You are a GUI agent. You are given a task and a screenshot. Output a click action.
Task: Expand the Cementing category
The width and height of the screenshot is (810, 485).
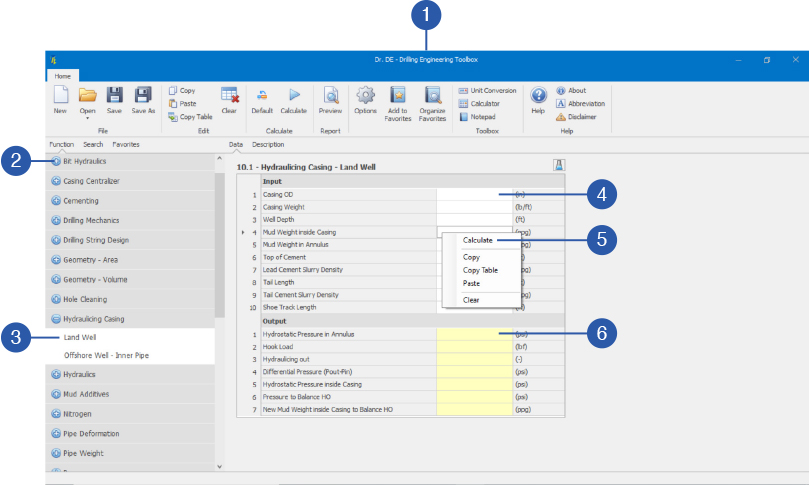click(80, 201)
